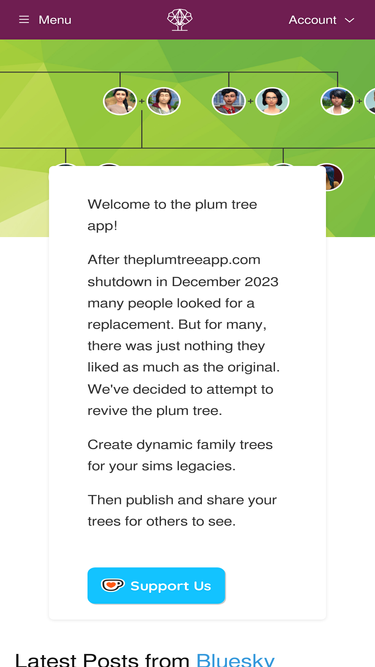
Task: Click the Support Us button
Action: coord(156,586)
